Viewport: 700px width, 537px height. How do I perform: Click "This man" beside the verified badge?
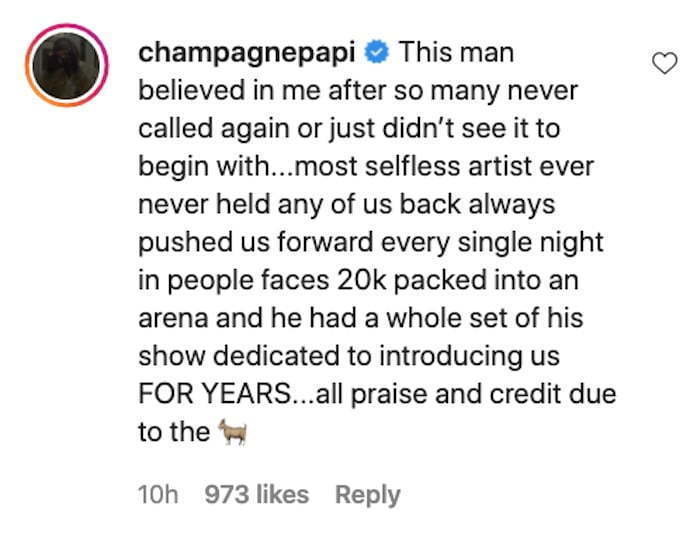coord(456,52)
